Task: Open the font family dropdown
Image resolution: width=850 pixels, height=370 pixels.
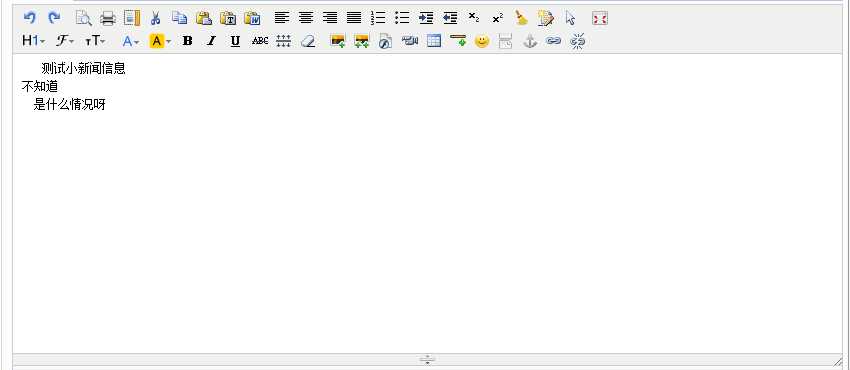Action: 65,41
